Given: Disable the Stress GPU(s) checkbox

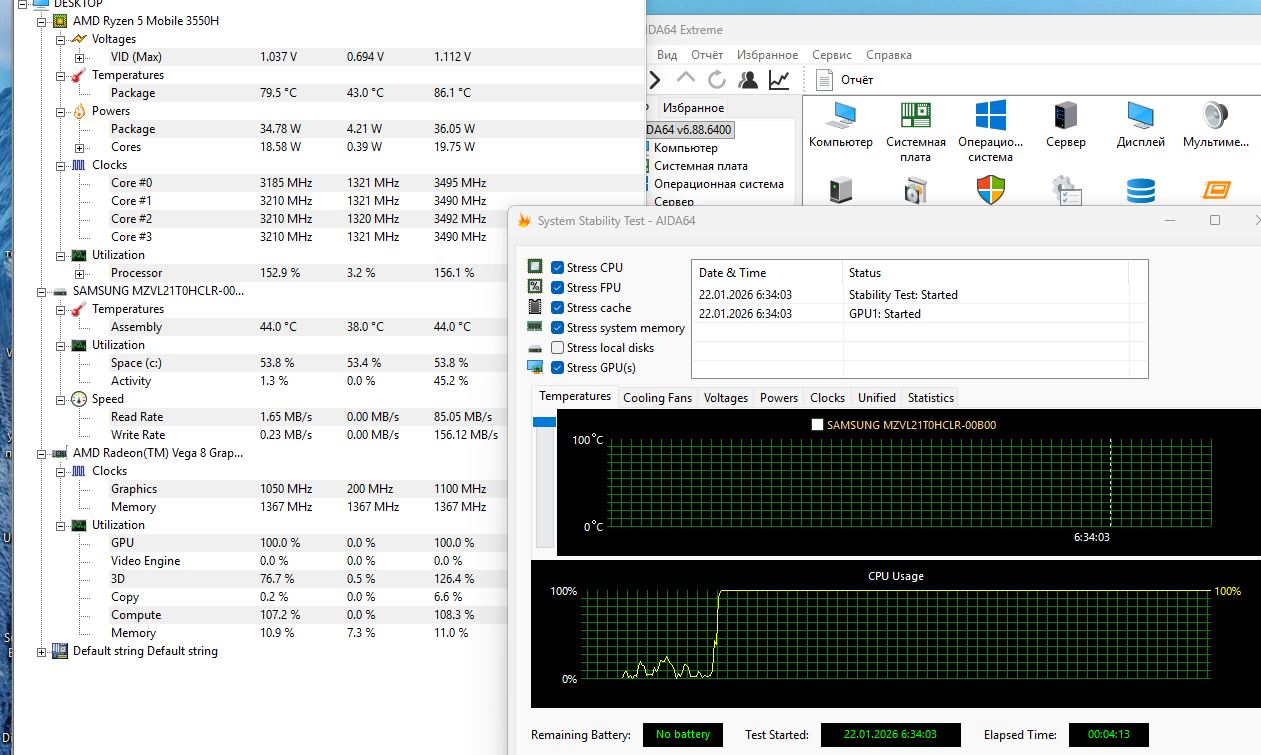Looking at the screenshot, I should click(x=558, y=367).
